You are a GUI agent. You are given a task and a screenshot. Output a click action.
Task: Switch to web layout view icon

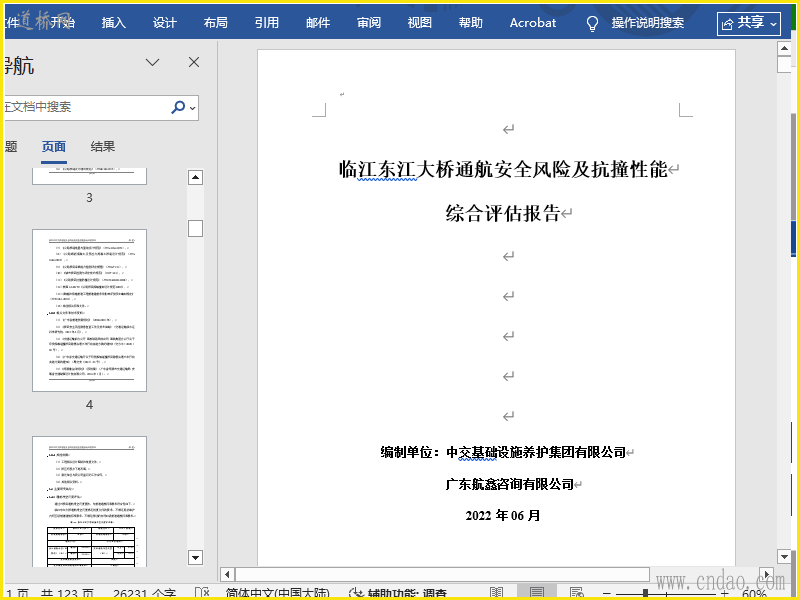577,593
